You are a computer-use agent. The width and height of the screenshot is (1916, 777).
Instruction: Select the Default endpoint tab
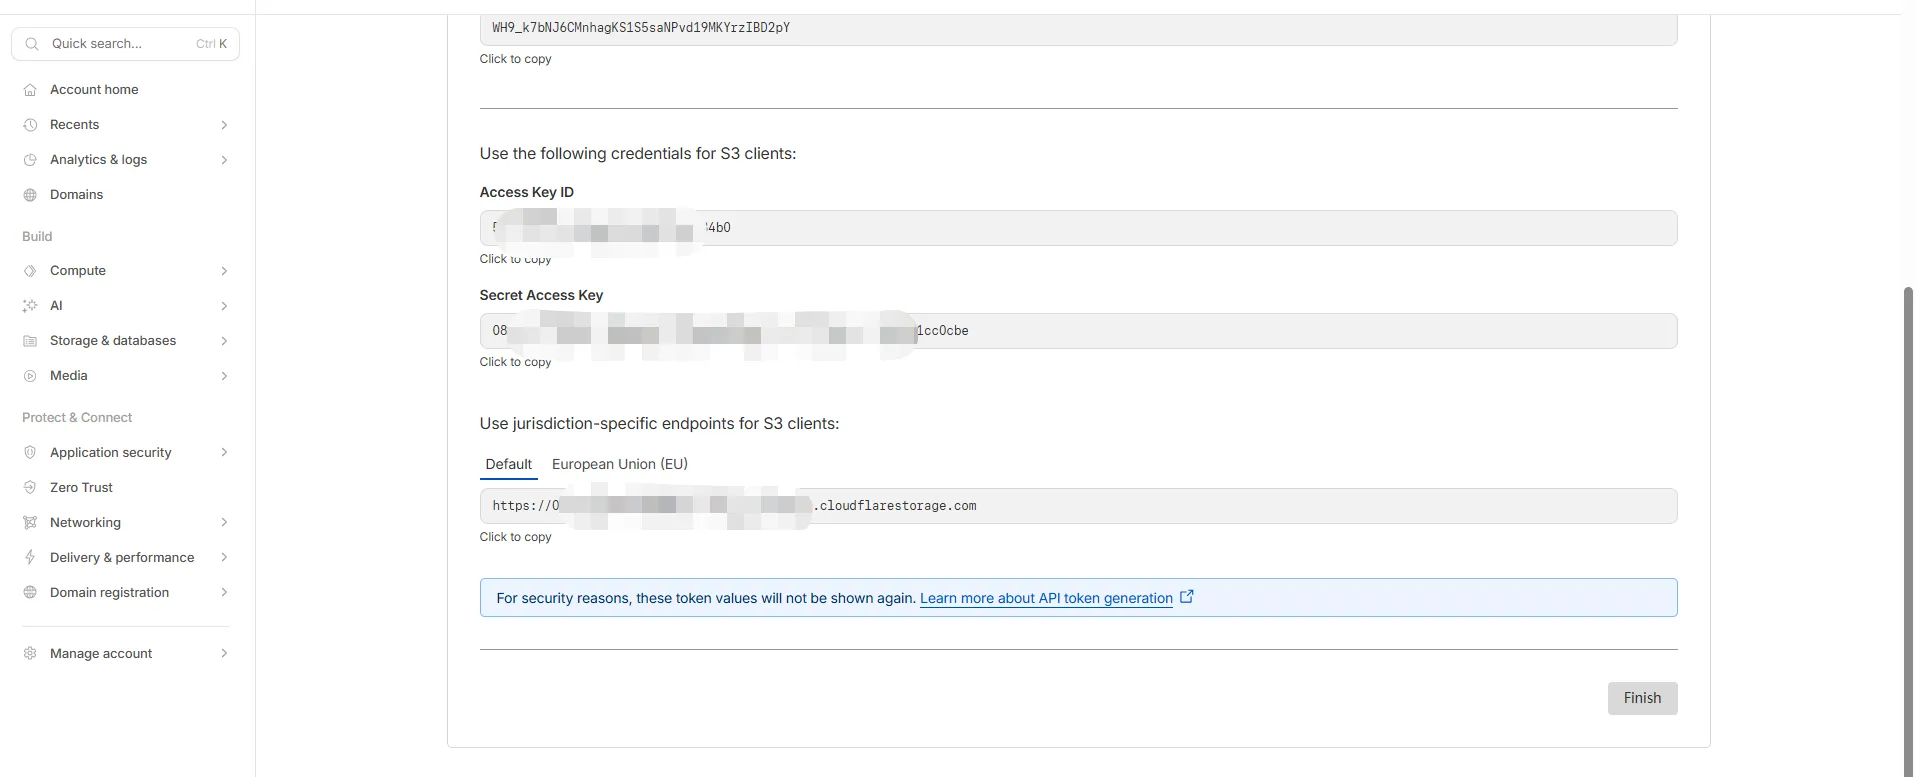508,464
